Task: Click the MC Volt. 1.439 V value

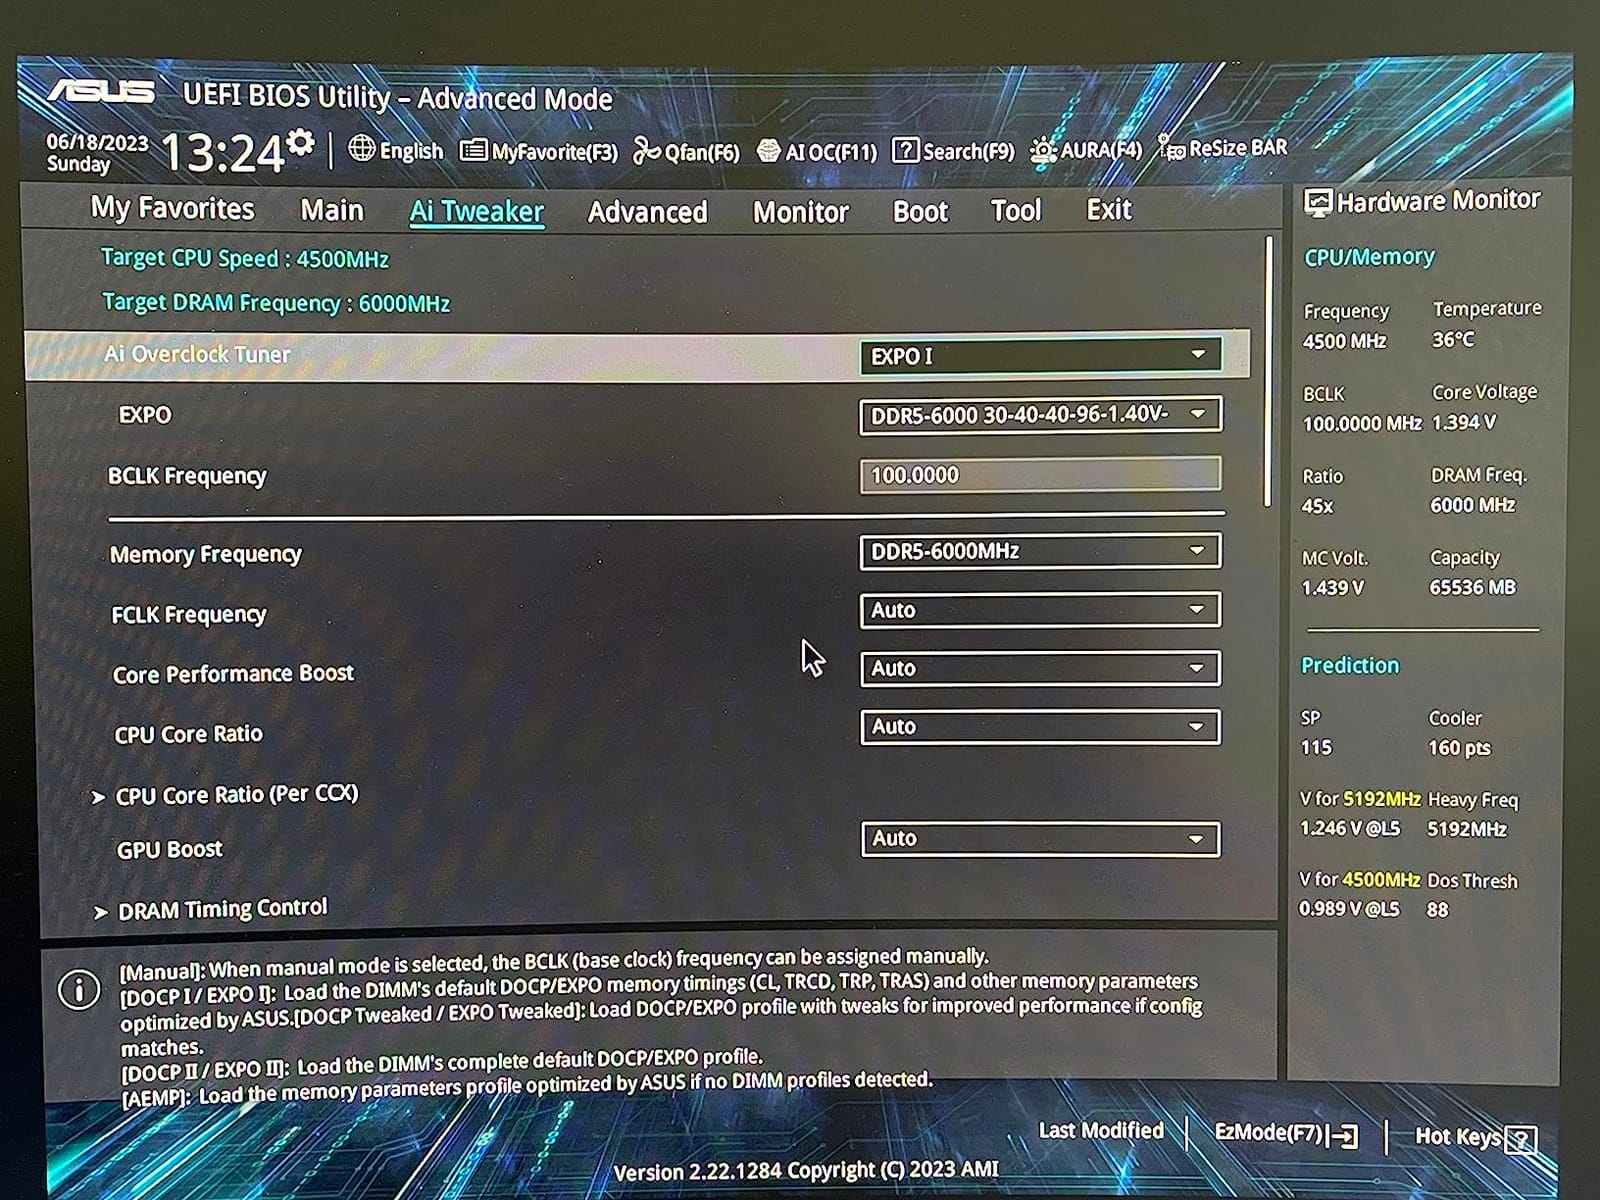Action: pyautogui.click(x=1332, y=588)
